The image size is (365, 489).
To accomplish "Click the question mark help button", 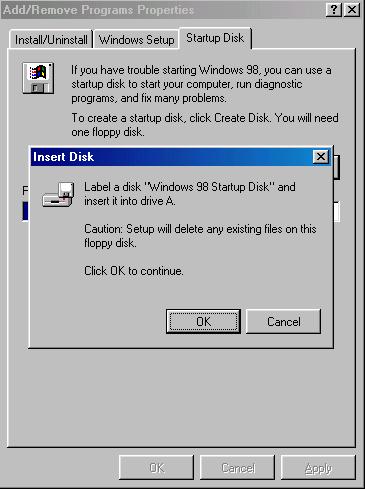I will click(x=334, y=10).
